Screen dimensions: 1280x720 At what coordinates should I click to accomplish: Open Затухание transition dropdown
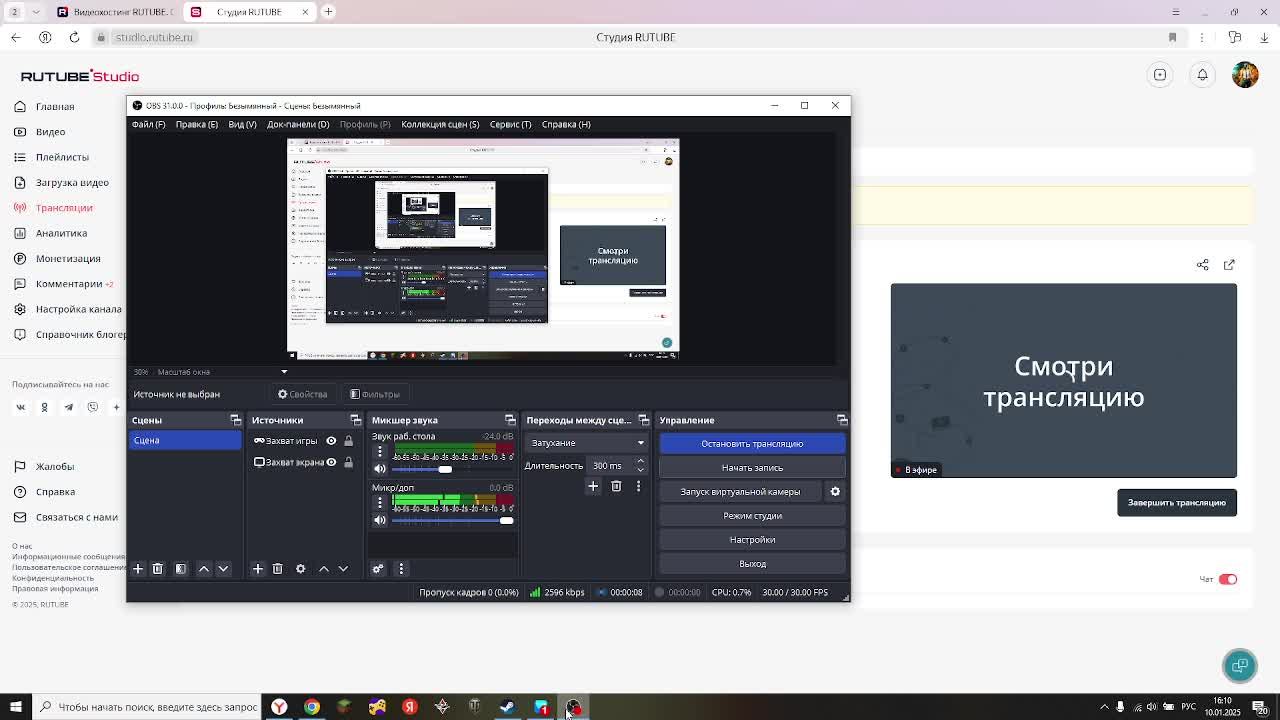point(586,443)
